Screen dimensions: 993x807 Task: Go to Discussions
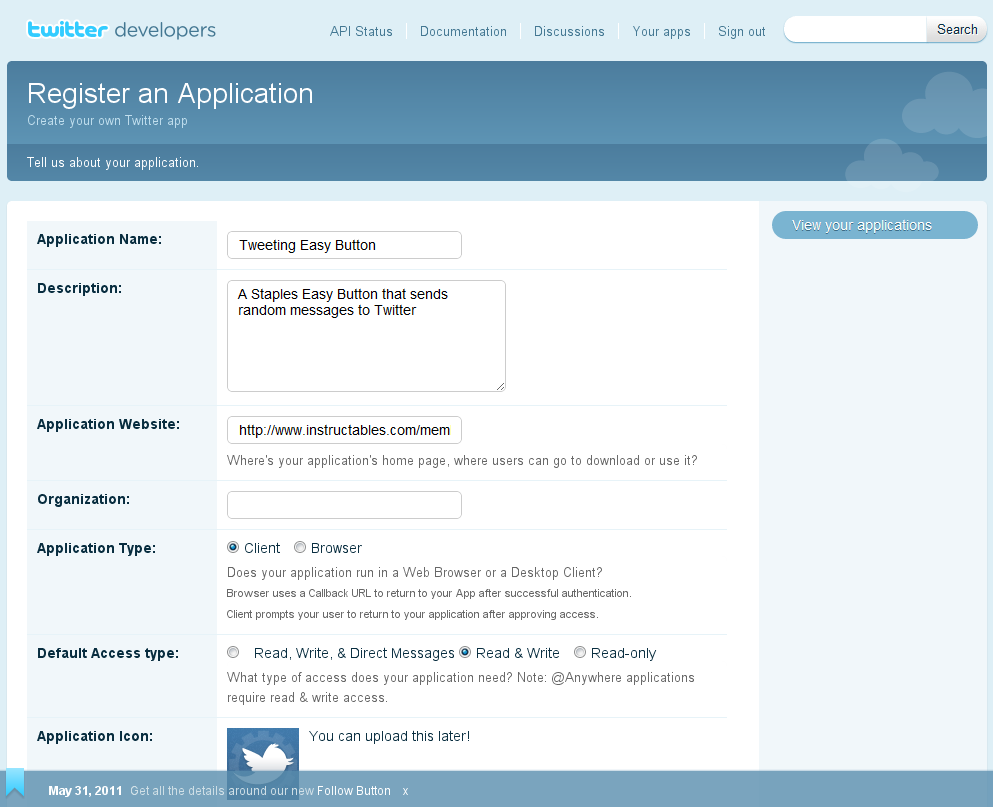569,32
